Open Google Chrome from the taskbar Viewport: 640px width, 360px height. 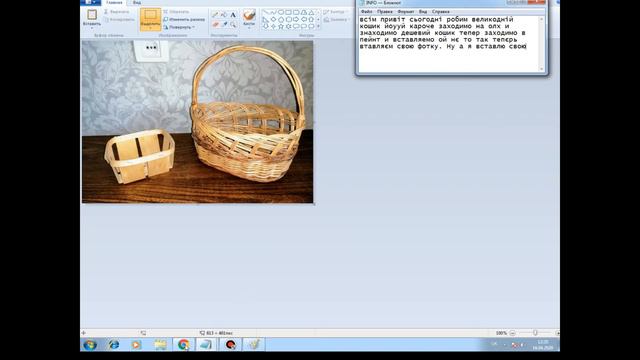click(183, 344)
